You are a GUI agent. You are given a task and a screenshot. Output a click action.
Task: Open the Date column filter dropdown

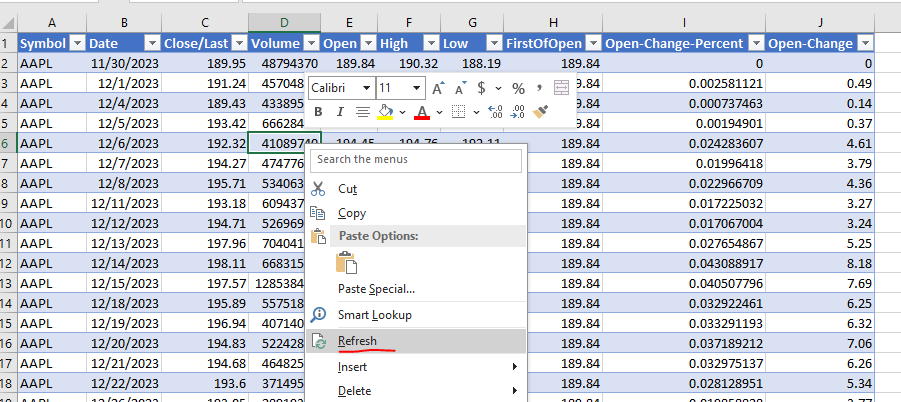pyautogui.click(x=152, y=43)
